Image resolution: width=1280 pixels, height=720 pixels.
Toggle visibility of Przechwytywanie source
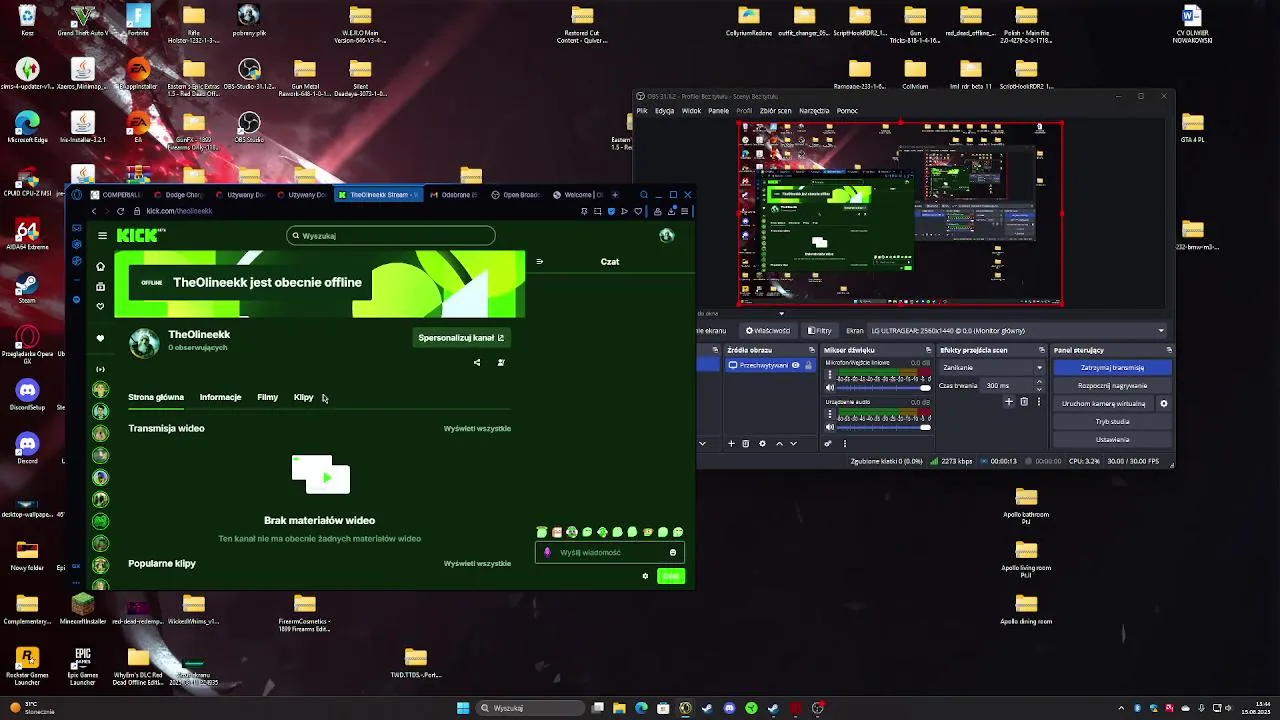(x=796, y=366)
